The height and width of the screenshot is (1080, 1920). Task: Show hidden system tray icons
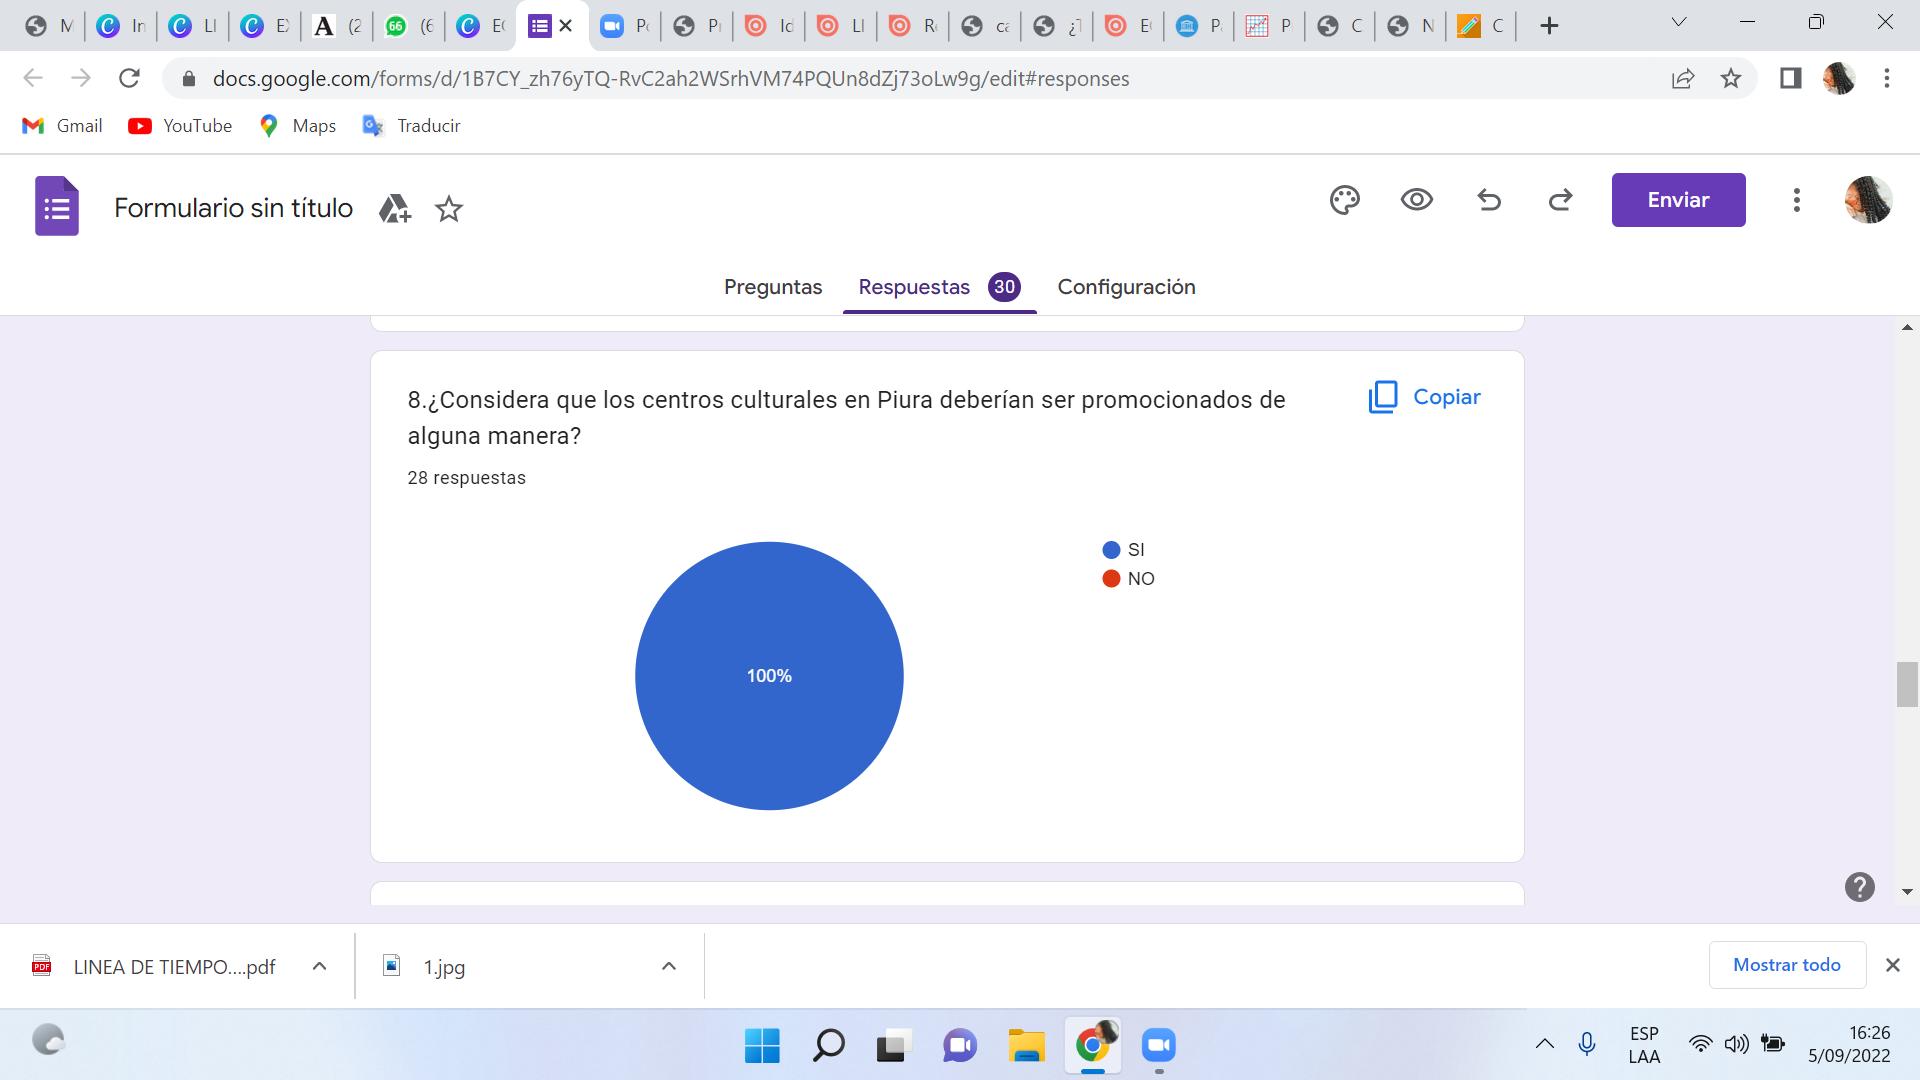click(x=1544, y=1045)
